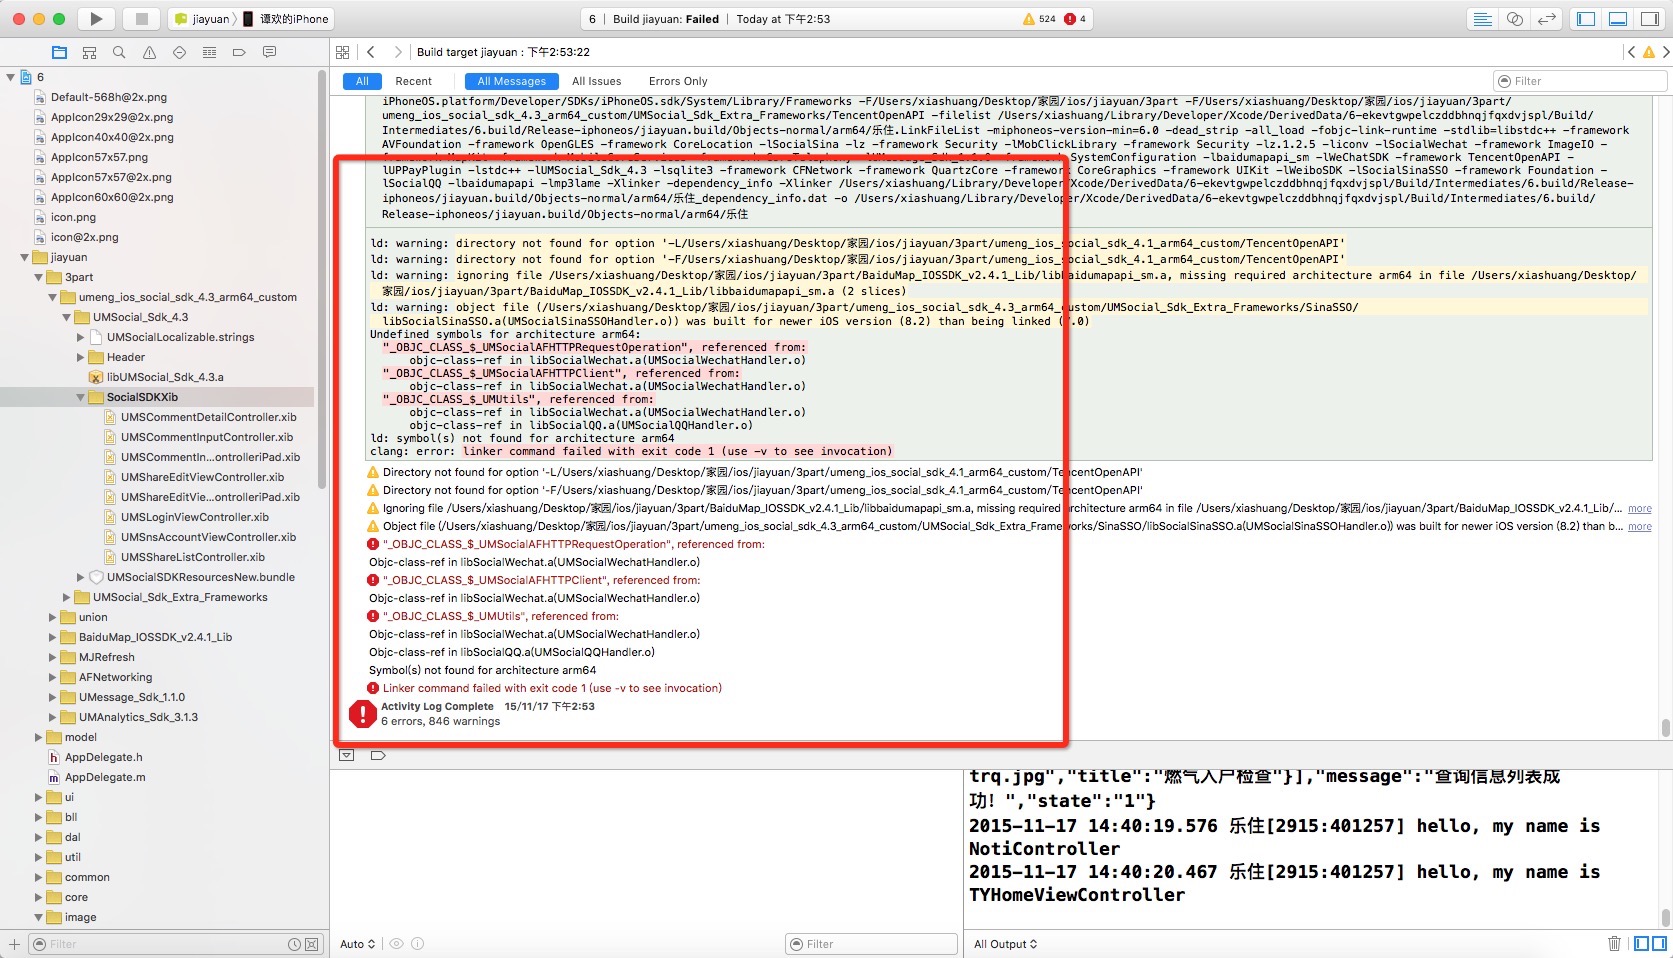Collapse the 3part folder
Viewport: 1673px width, 958px height.
tap(39, 277)
